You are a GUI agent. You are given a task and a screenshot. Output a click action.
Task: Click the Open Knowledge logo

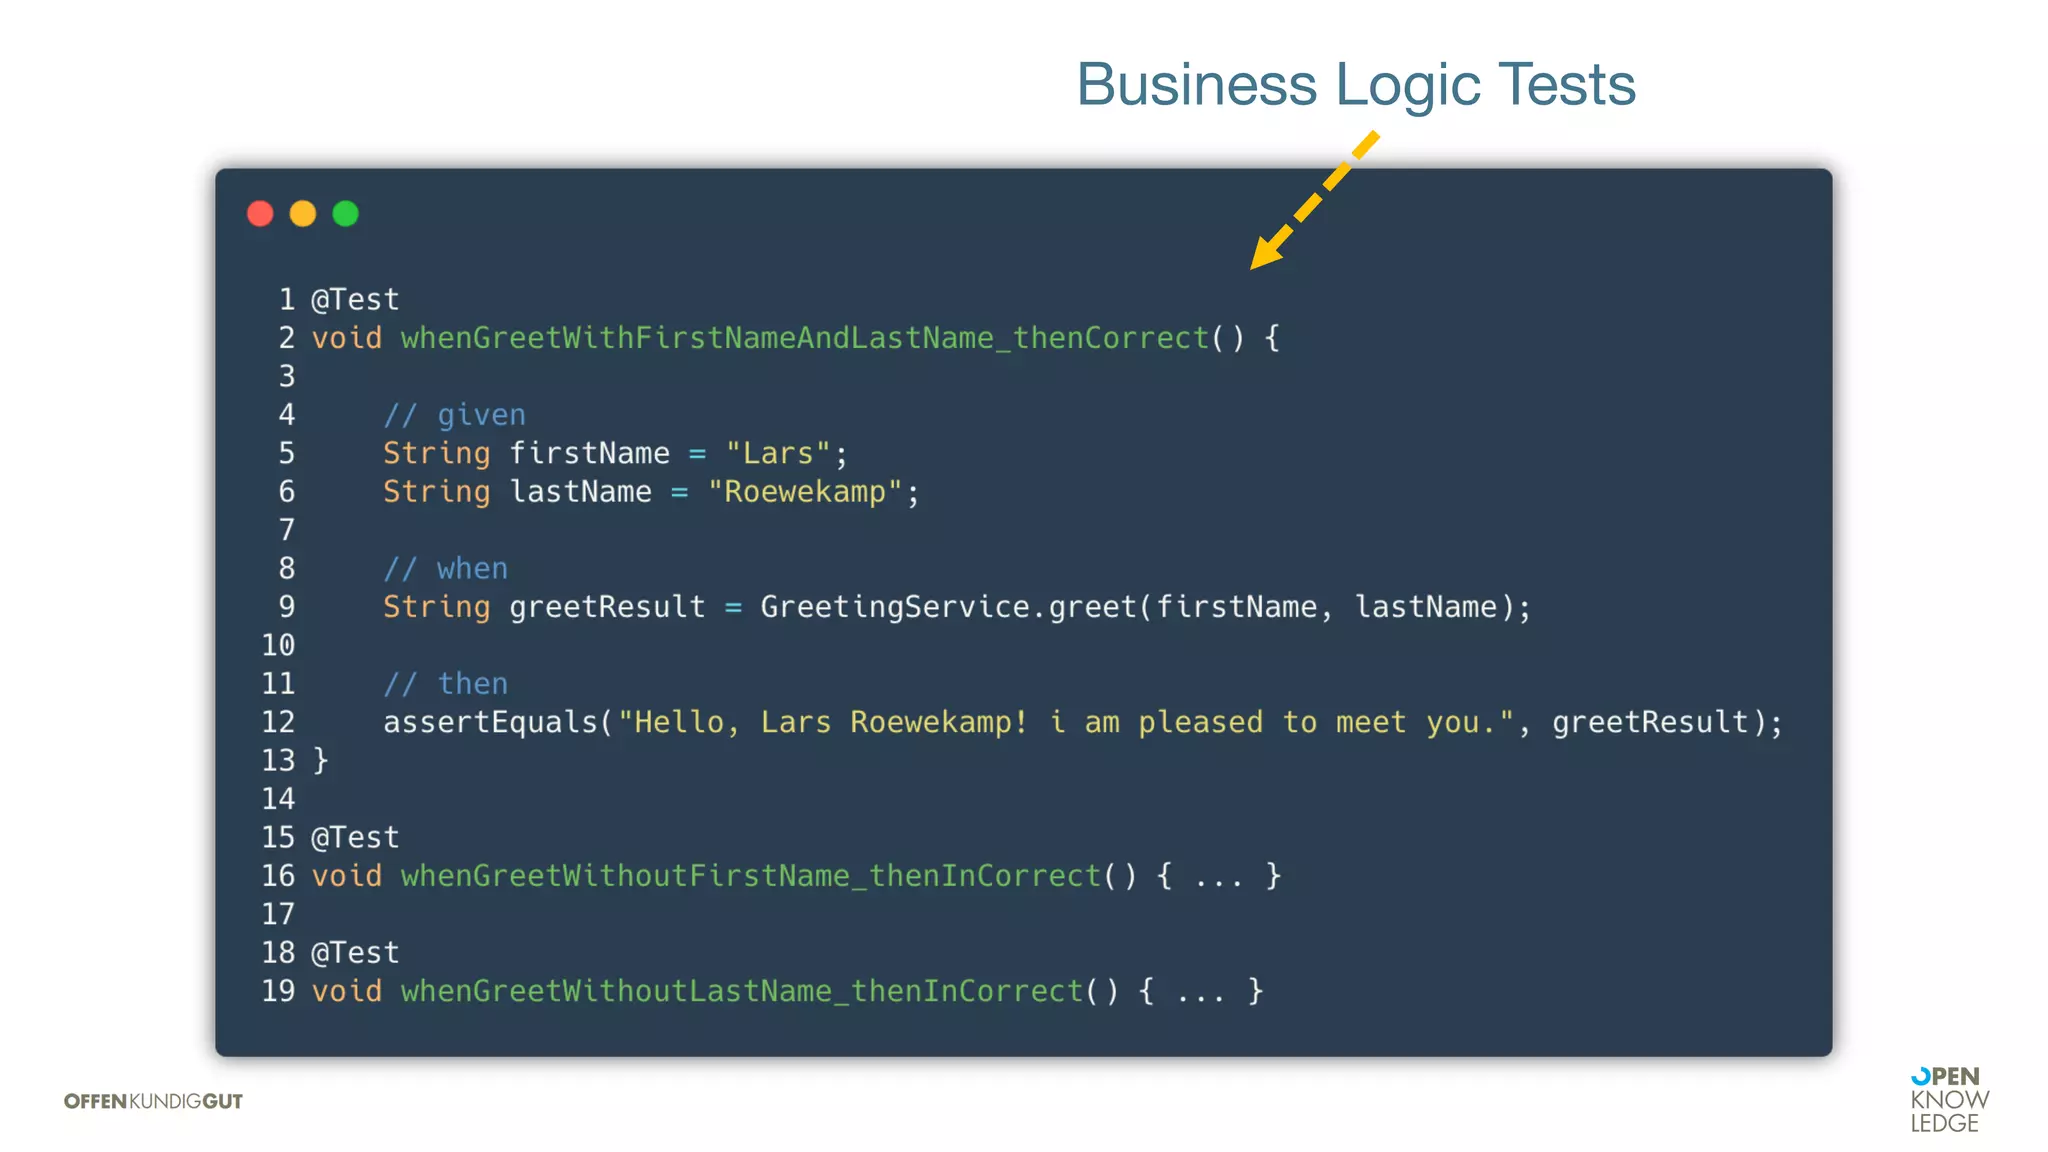[1949, 1100]
